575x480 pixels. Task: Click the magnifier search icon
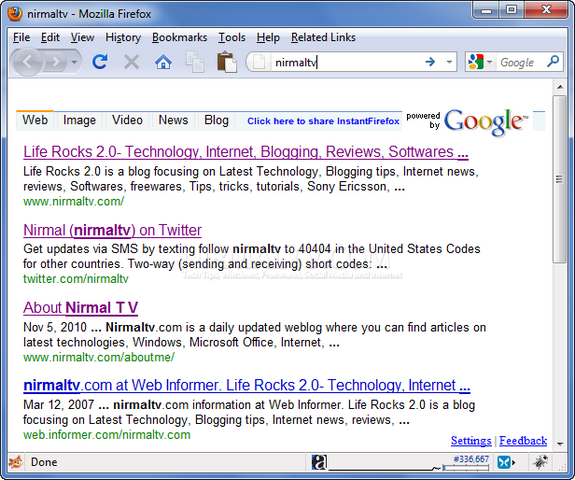pos(553,61)
